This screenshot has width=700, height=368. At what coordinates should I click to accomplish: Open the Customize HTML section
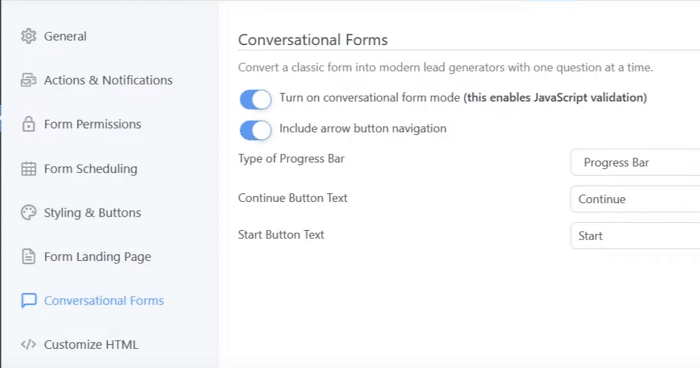click(91, 345)
